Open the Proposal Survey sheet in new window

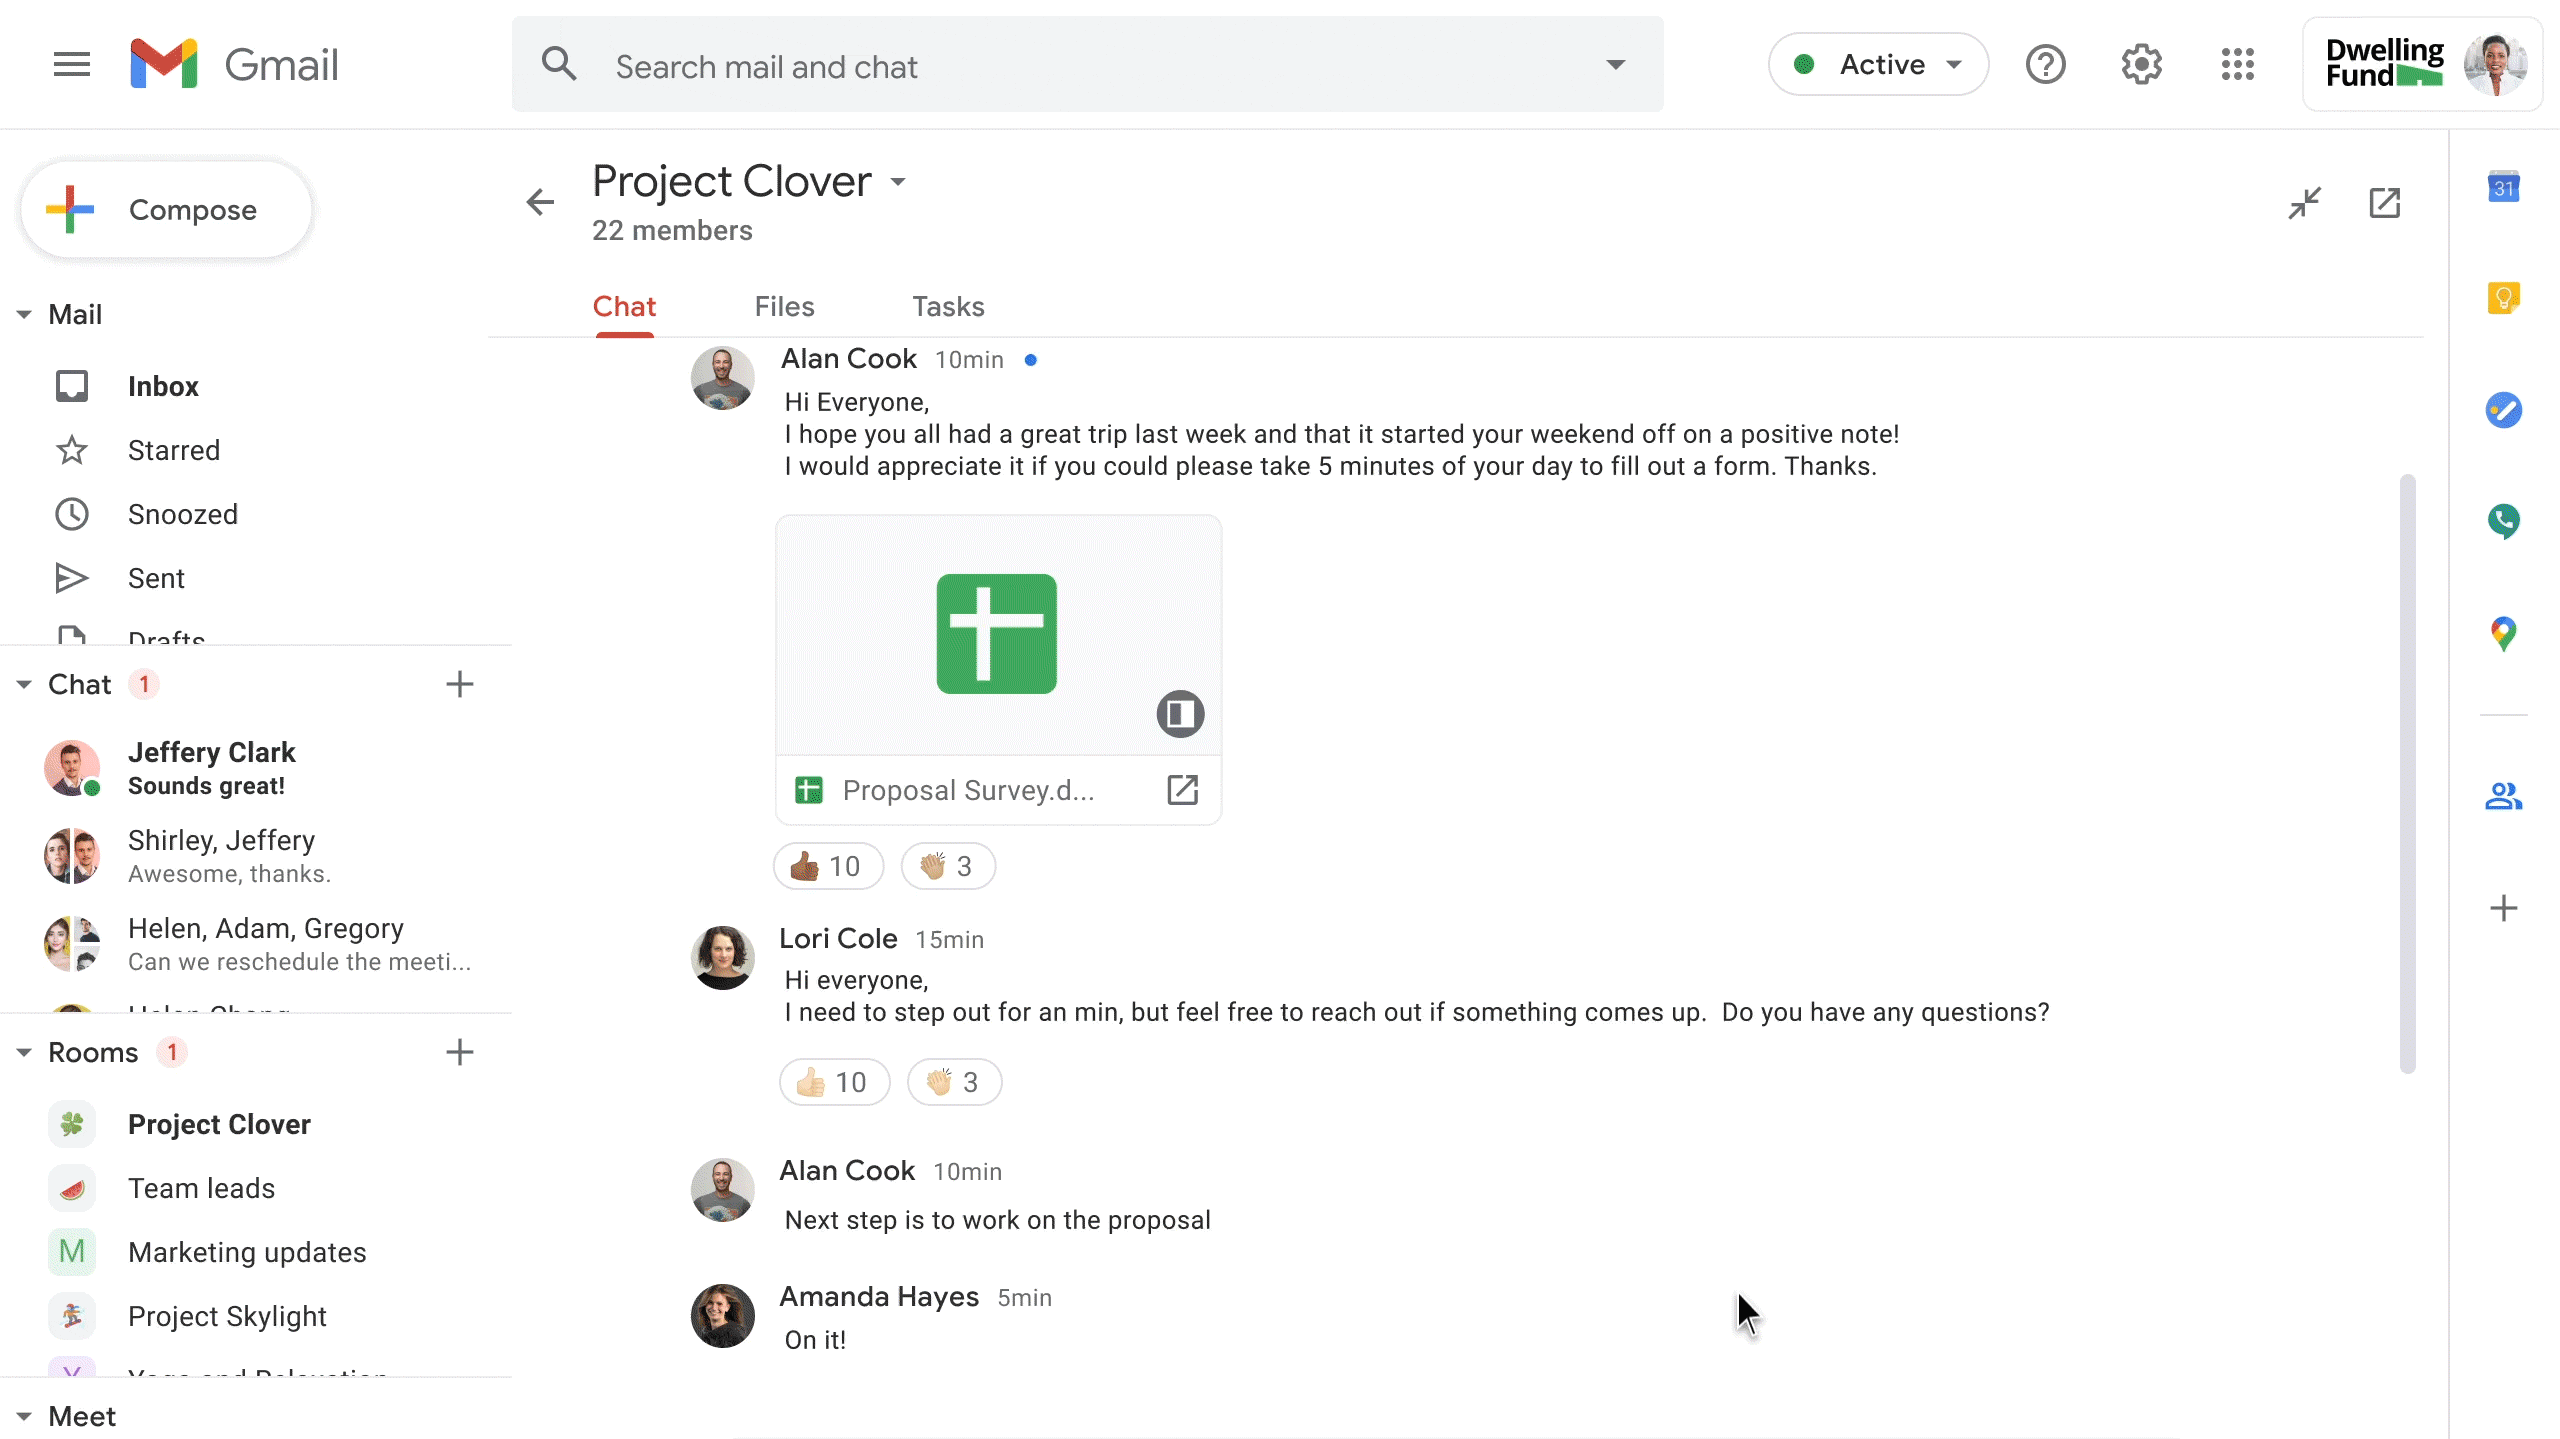click(x=1182, y=789)
